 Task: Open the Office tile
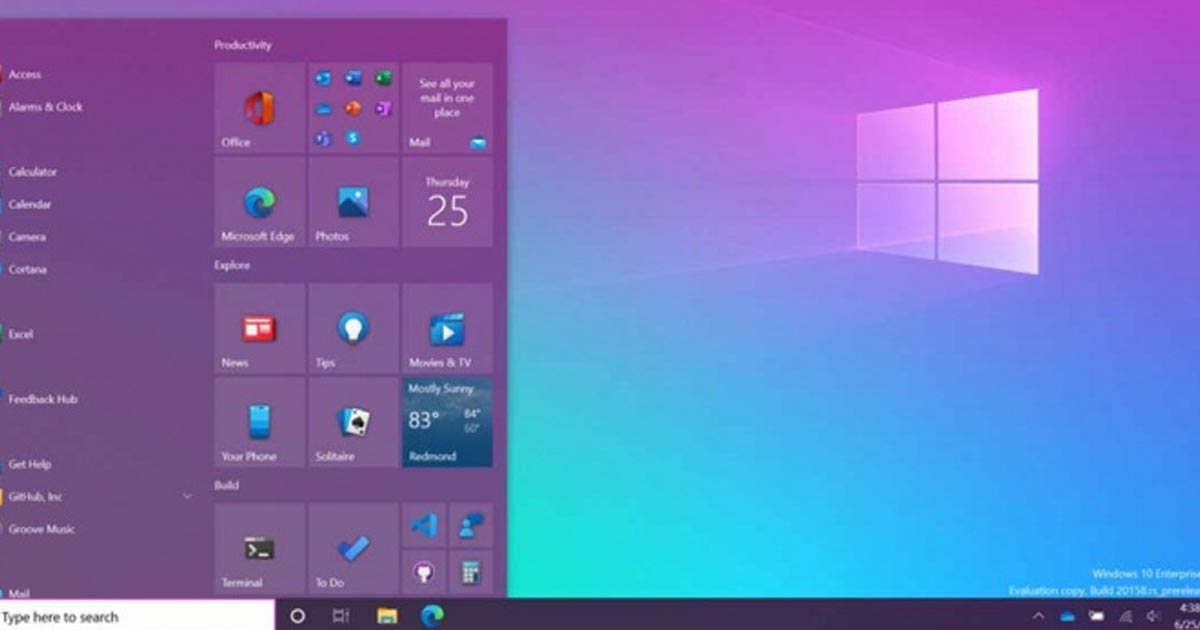259,108
